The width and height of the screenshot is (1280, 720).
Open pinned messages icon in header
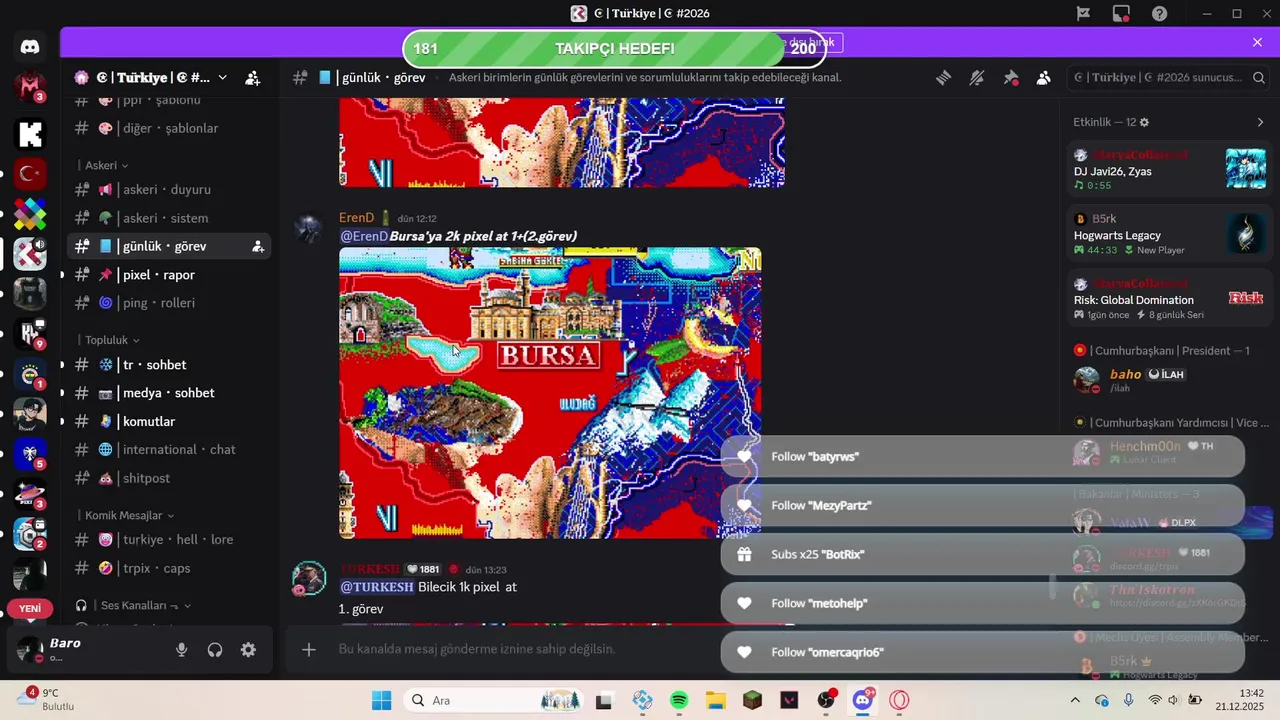[x=1011, y=77]
